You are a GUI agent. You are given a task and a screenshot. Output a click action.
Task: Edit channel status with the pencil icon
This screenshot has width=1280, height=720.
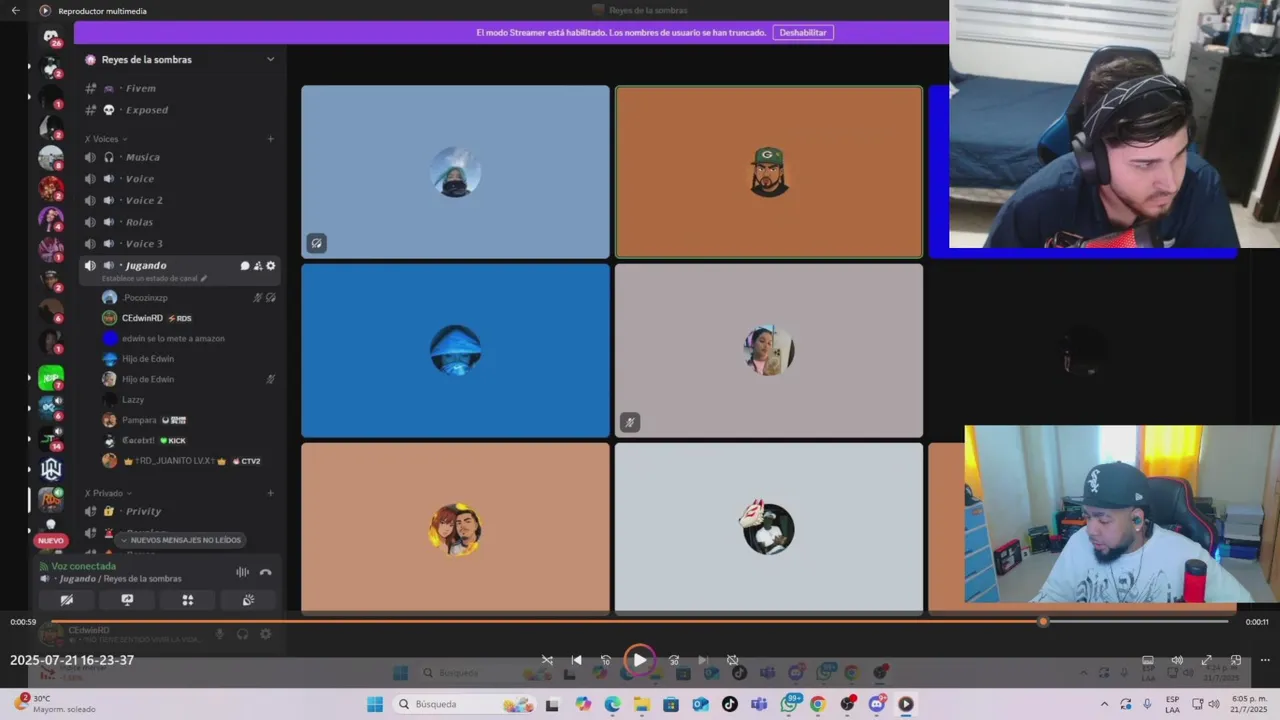click(x=204, y=278)
